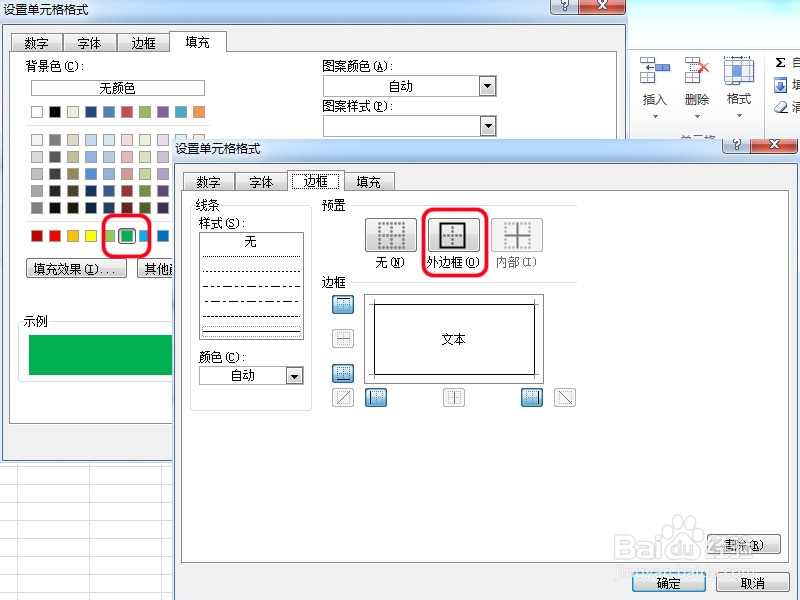Click the descending diagonal border icon

click(x=565, y=397)
